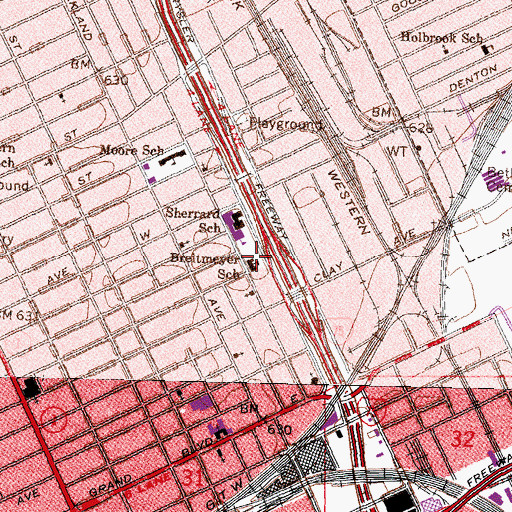
Task: Select the "Moore Sch" label
Action: point(132,150)
